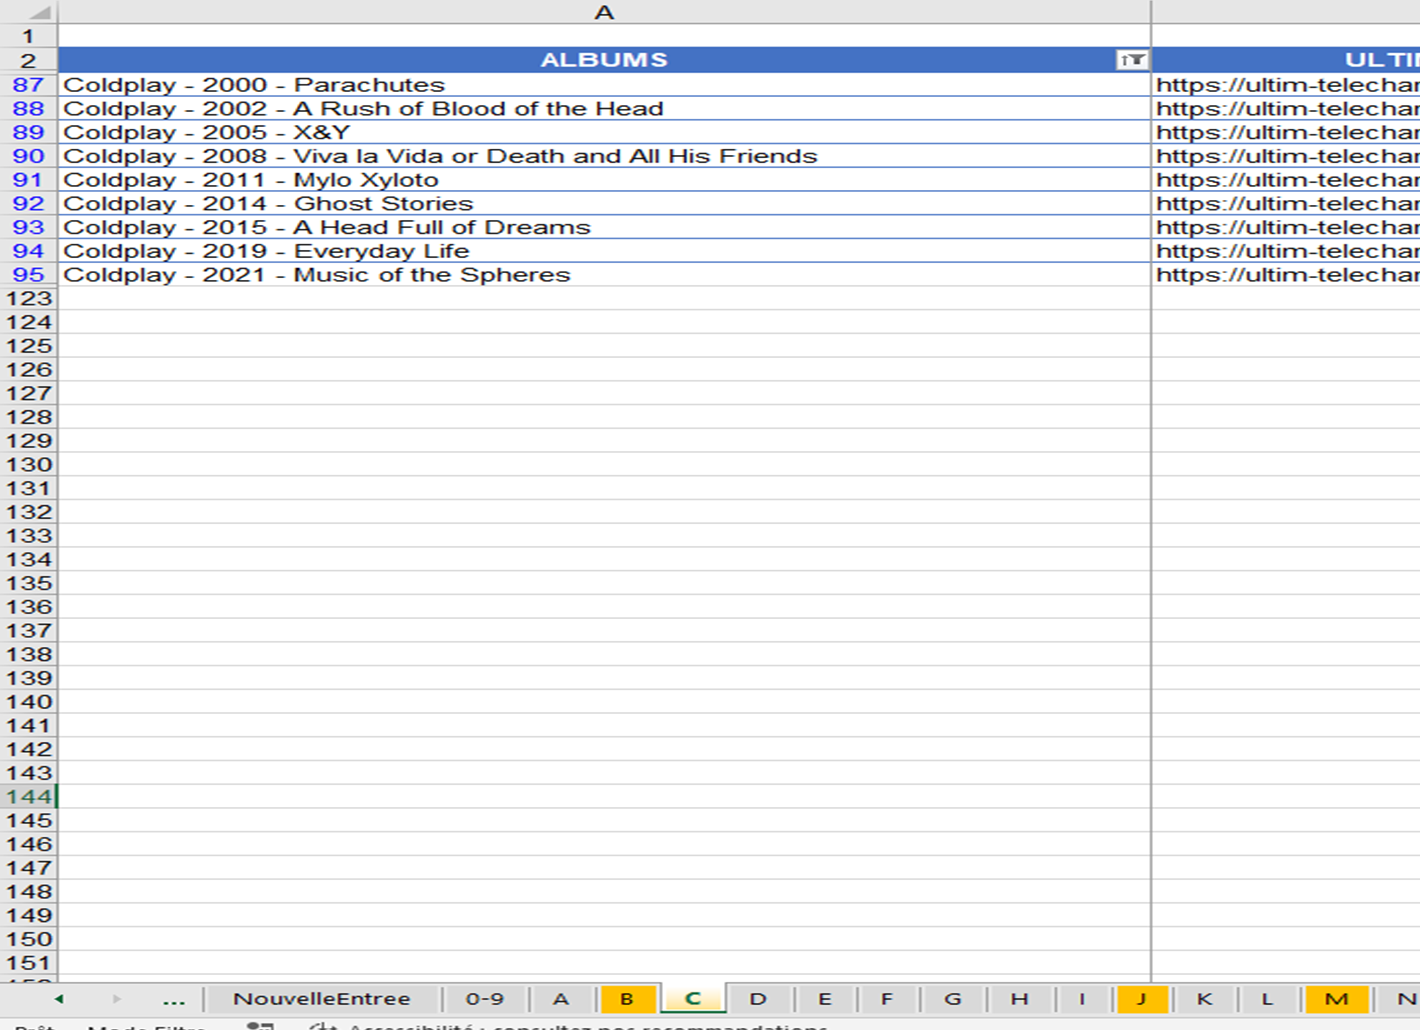
Task: Switch to the orange M sheet tab
Action: coord(1336,999)
